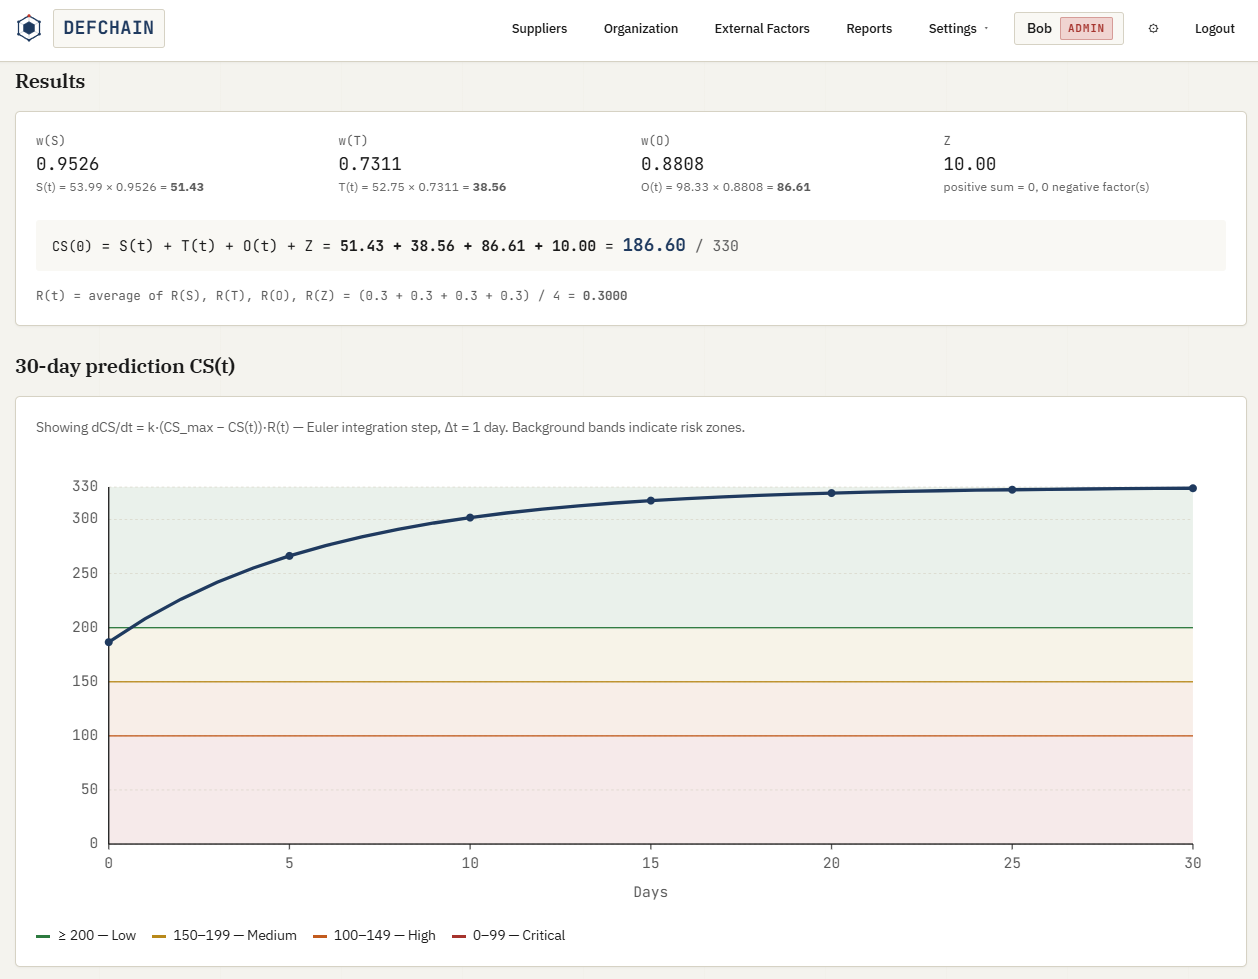
Task: Expand the Settings dropdown menu
Action: pos(958,29)
